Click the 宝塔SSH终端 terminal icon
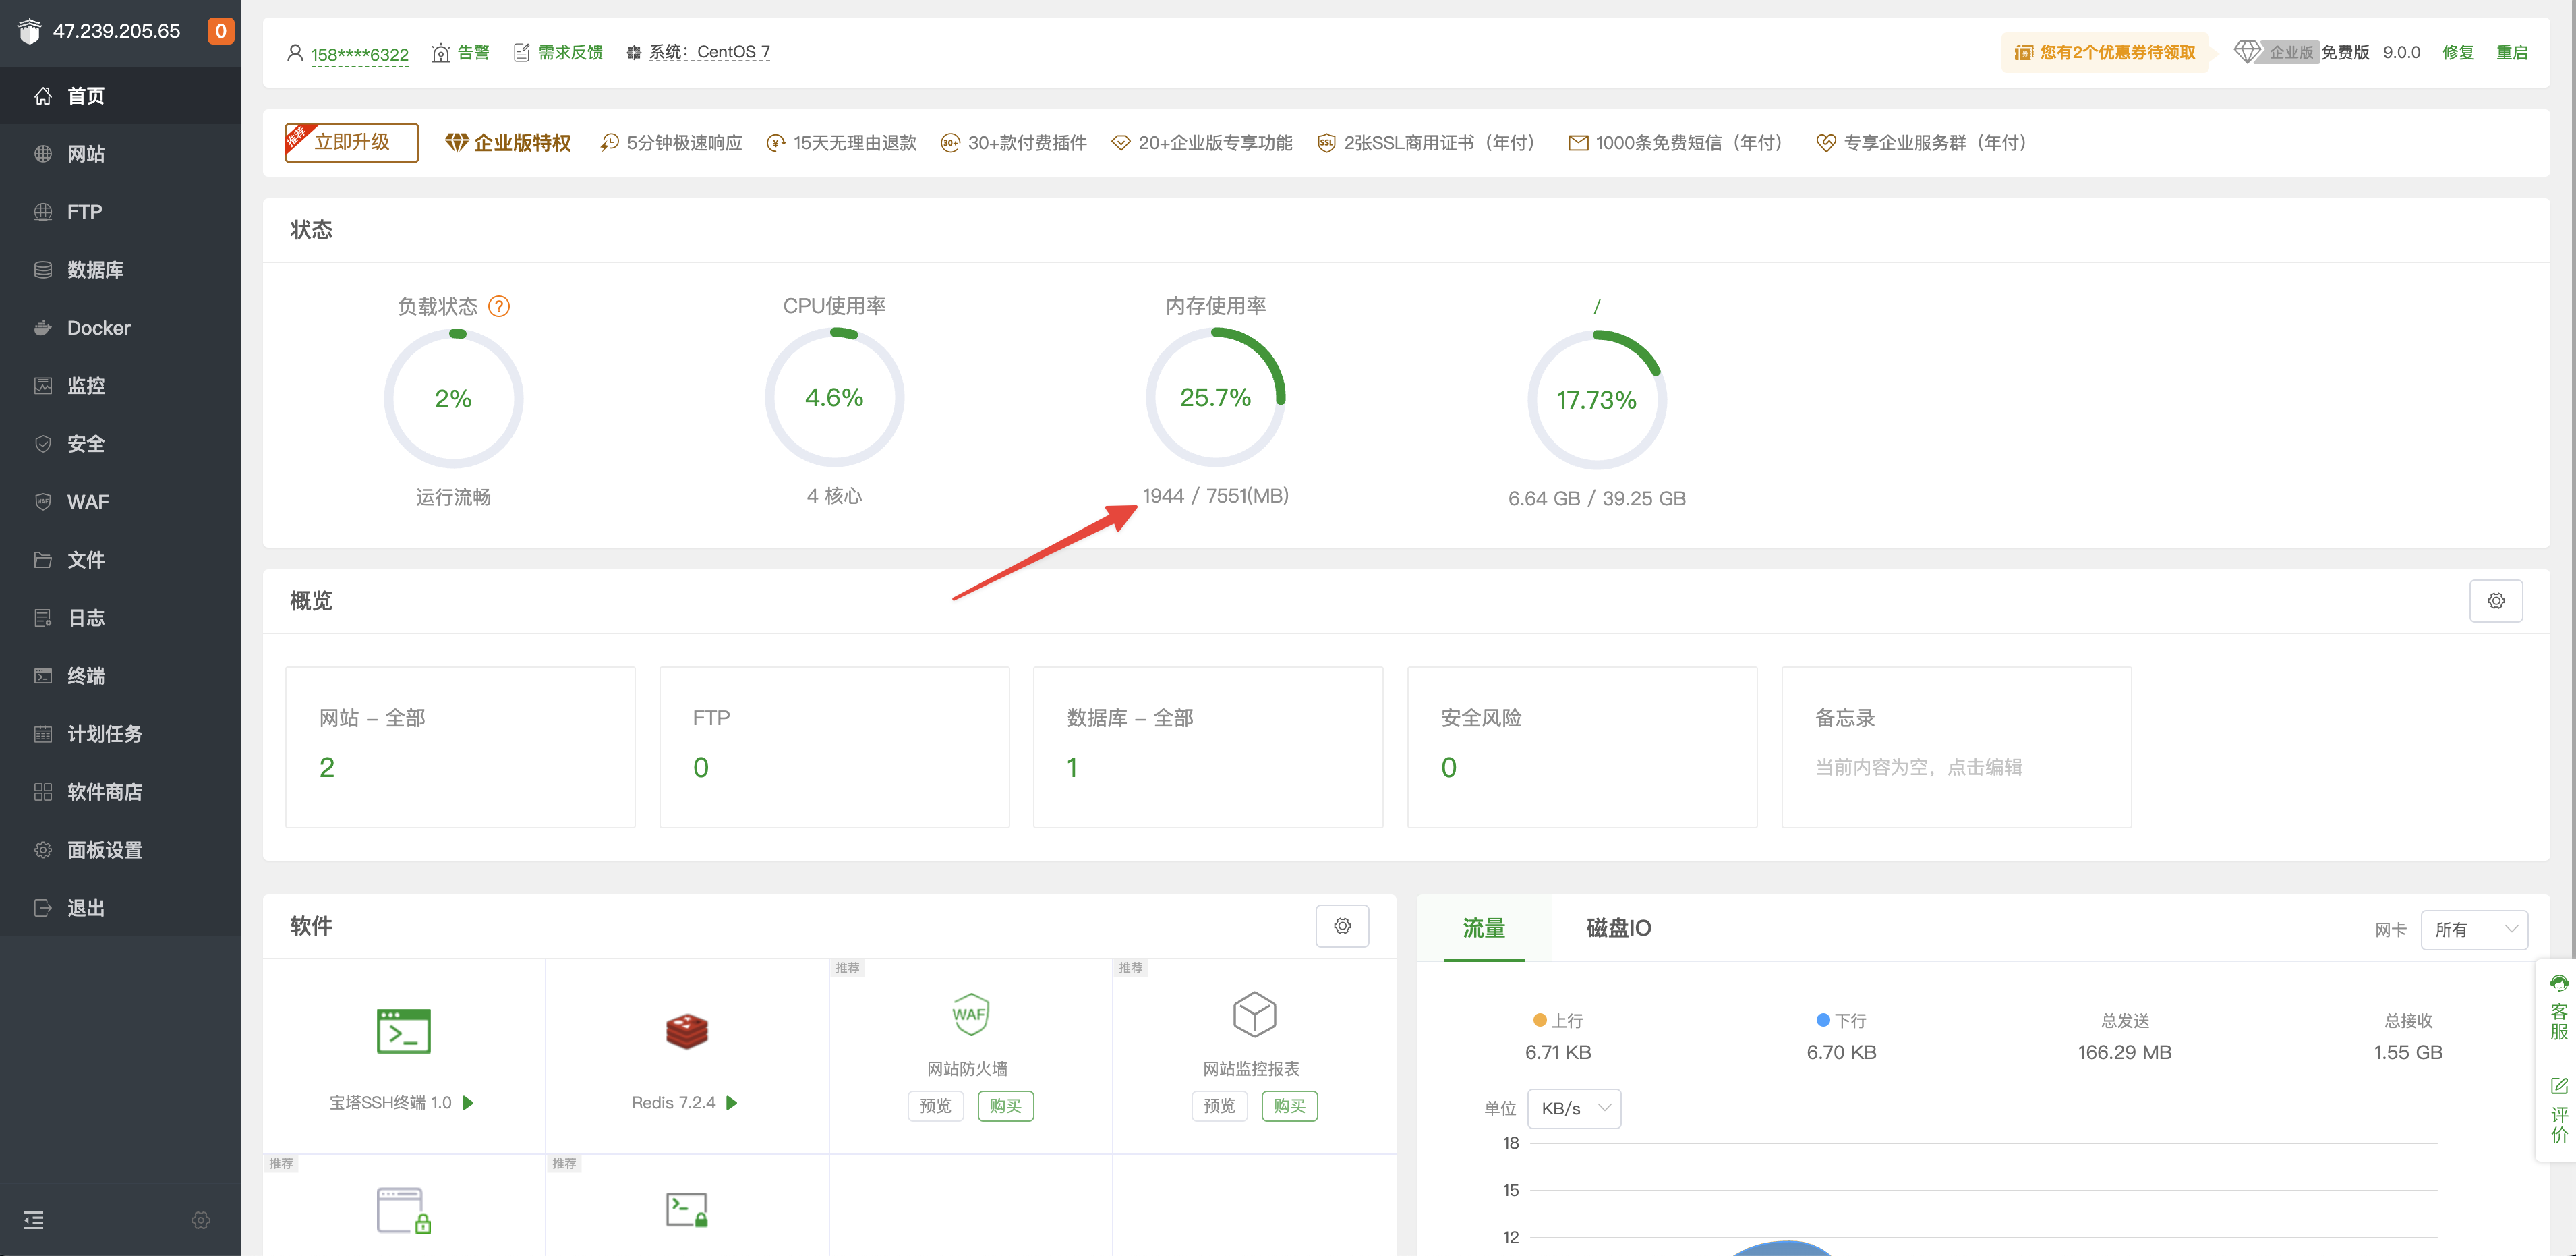The width and height of the screenshot is (2576, 1256). pos(403,1031)
